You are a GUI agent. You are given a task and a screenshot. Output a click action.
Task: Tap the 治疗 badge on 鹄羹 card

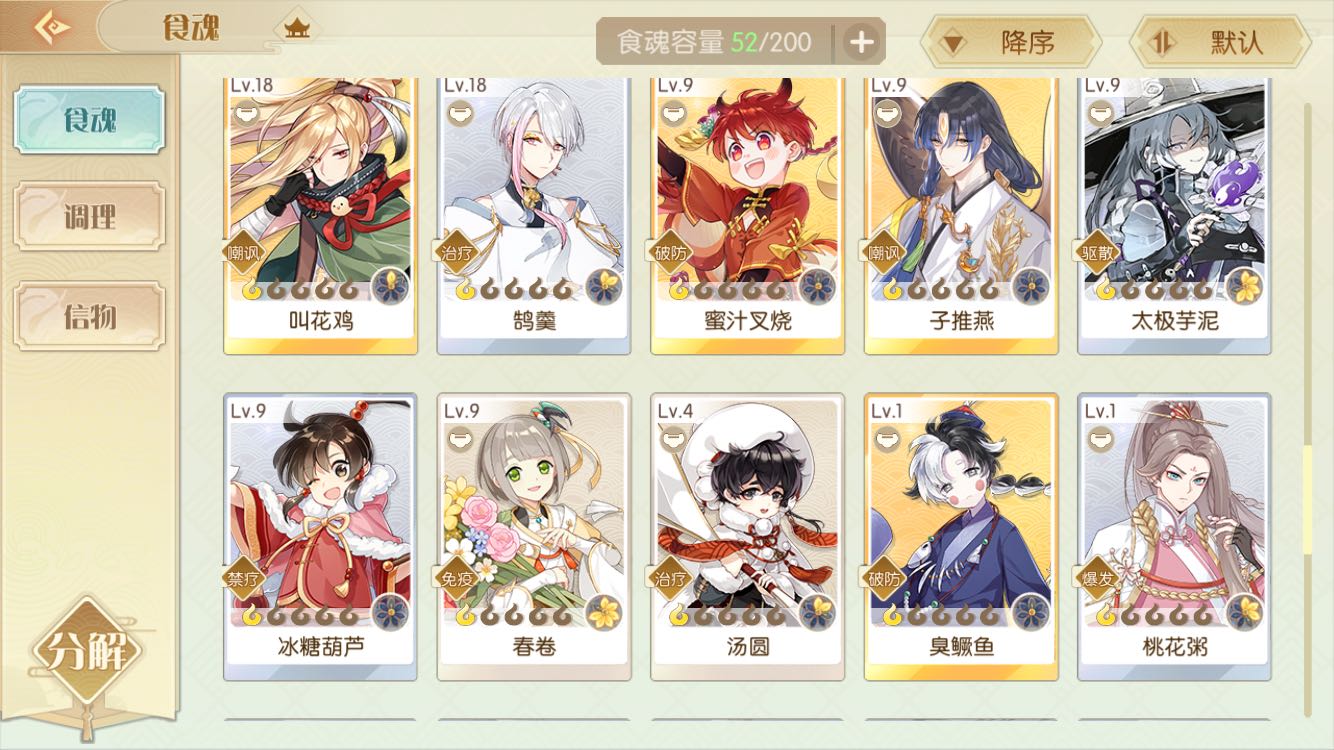(456, 253)
